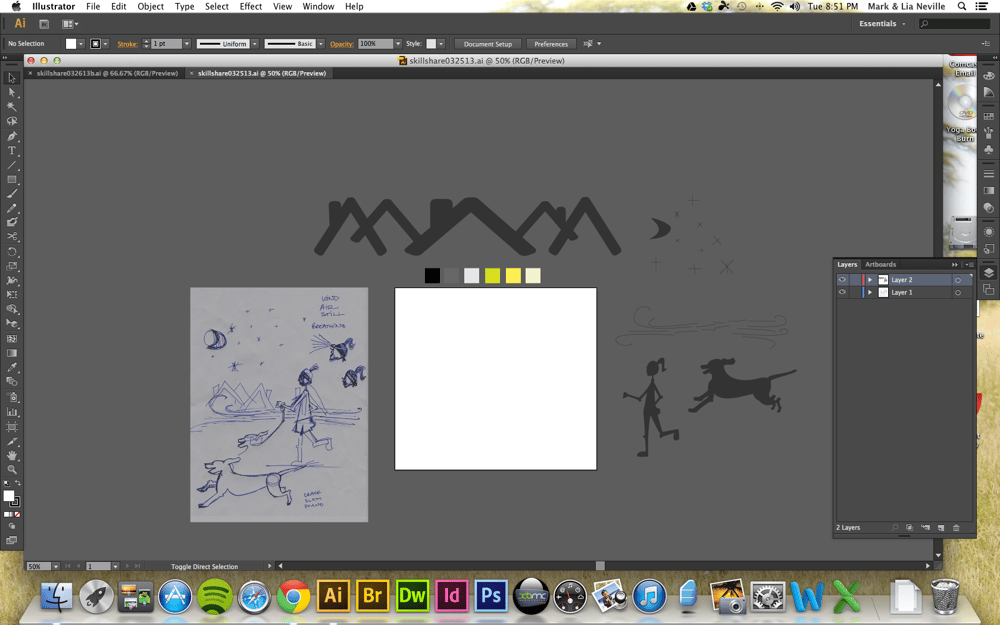
Task: Select the Type tool
Action: pos(11,151)
